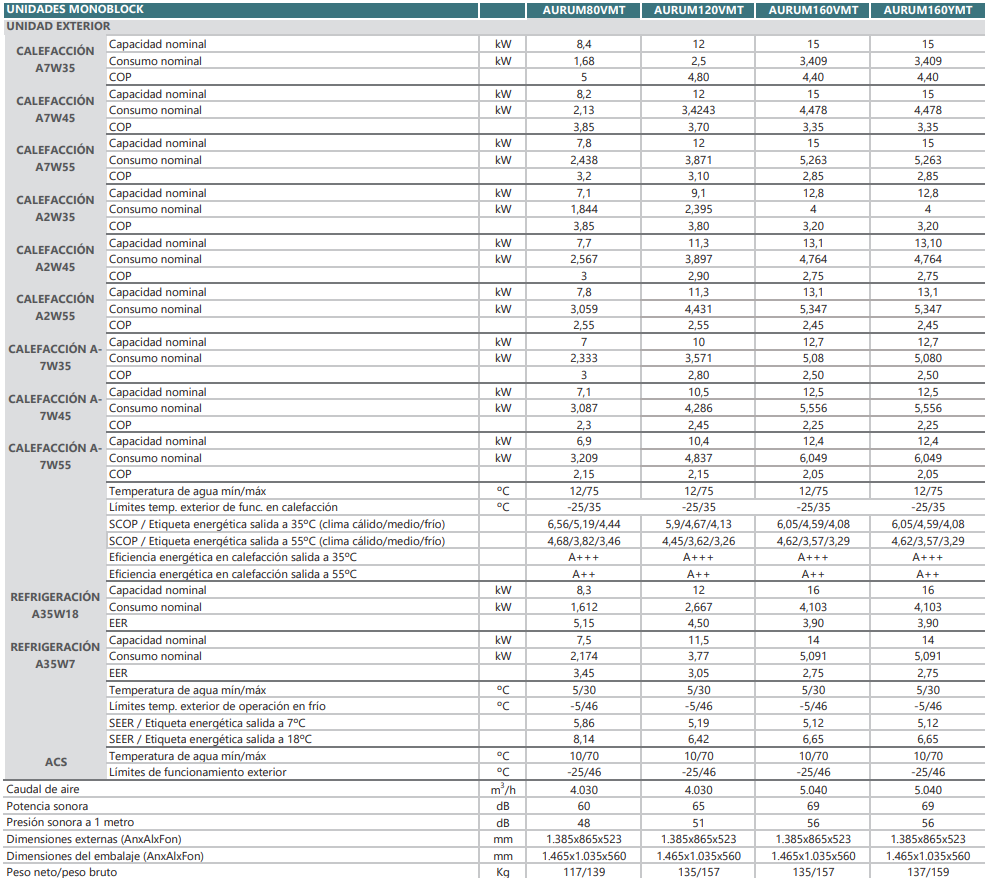Click the 137/159 weight value
This screenshot has width=991, height=878.
click(927, 872)
